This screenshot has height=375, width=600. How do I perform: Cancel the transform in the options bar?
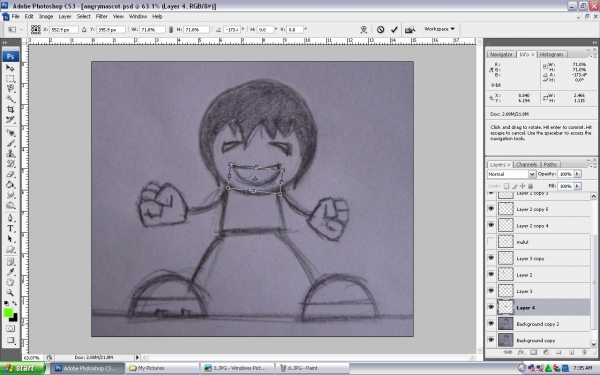click(380, 29)
